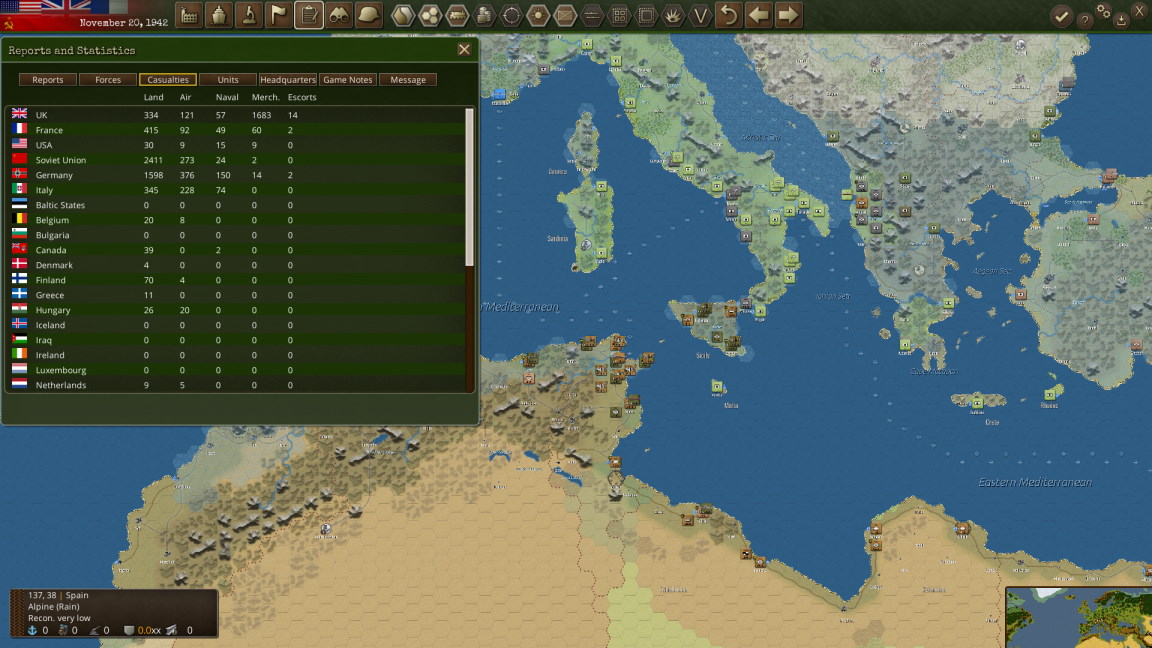
Task: Toggle the front lines overlay icon
Action: point(592,15)
